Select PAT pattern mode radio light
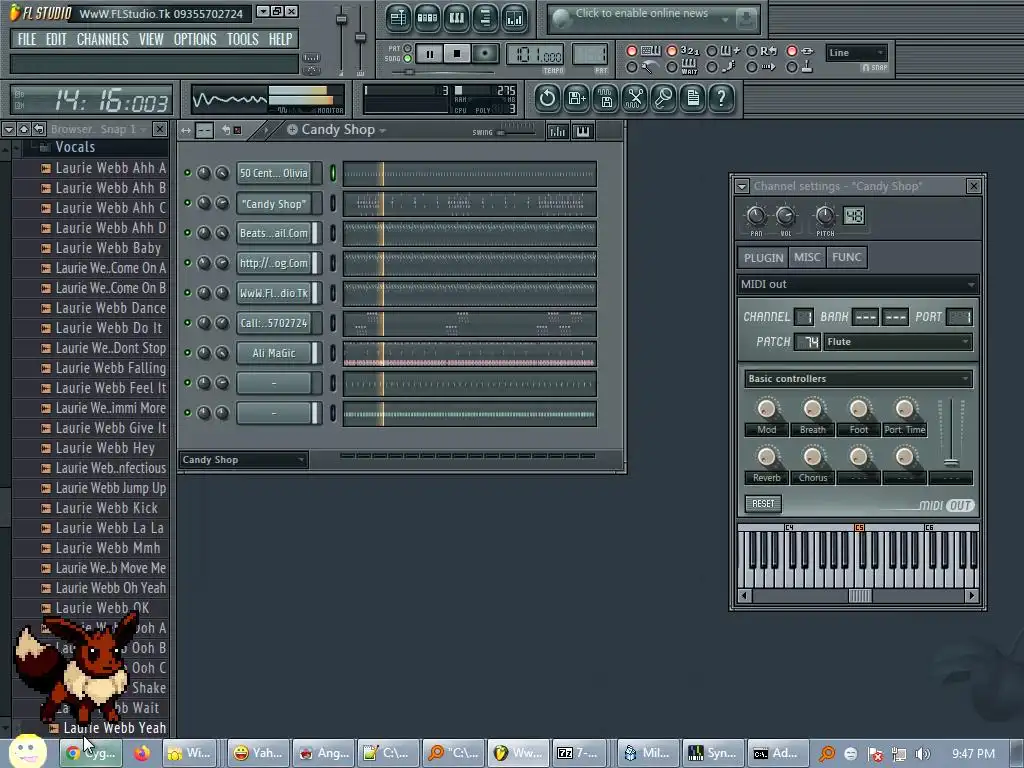Viewport: 1024px width, 768px height. (x=408, y=48)
